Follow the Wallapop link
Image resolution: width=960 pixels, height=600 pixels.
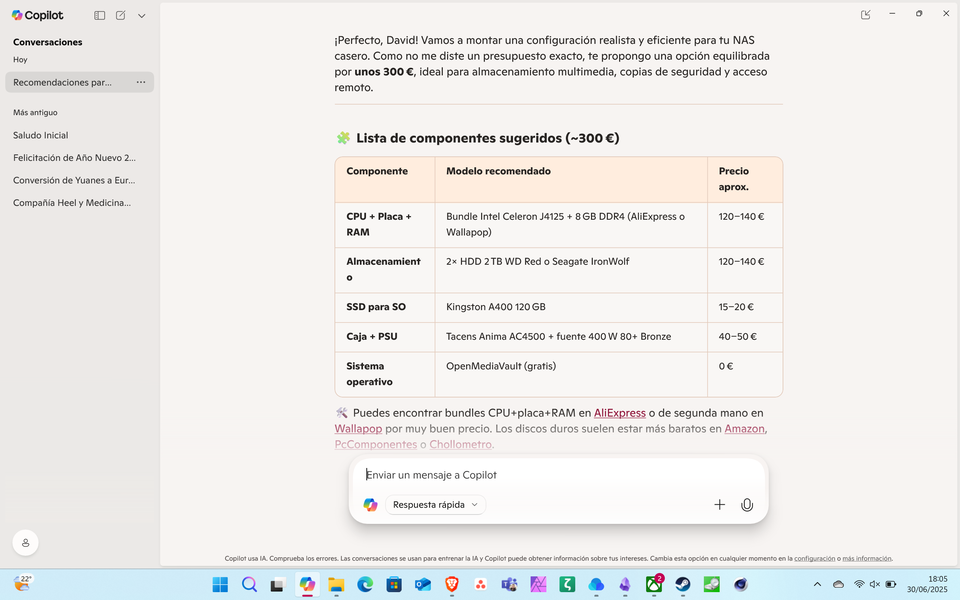[x=358, y=429]
